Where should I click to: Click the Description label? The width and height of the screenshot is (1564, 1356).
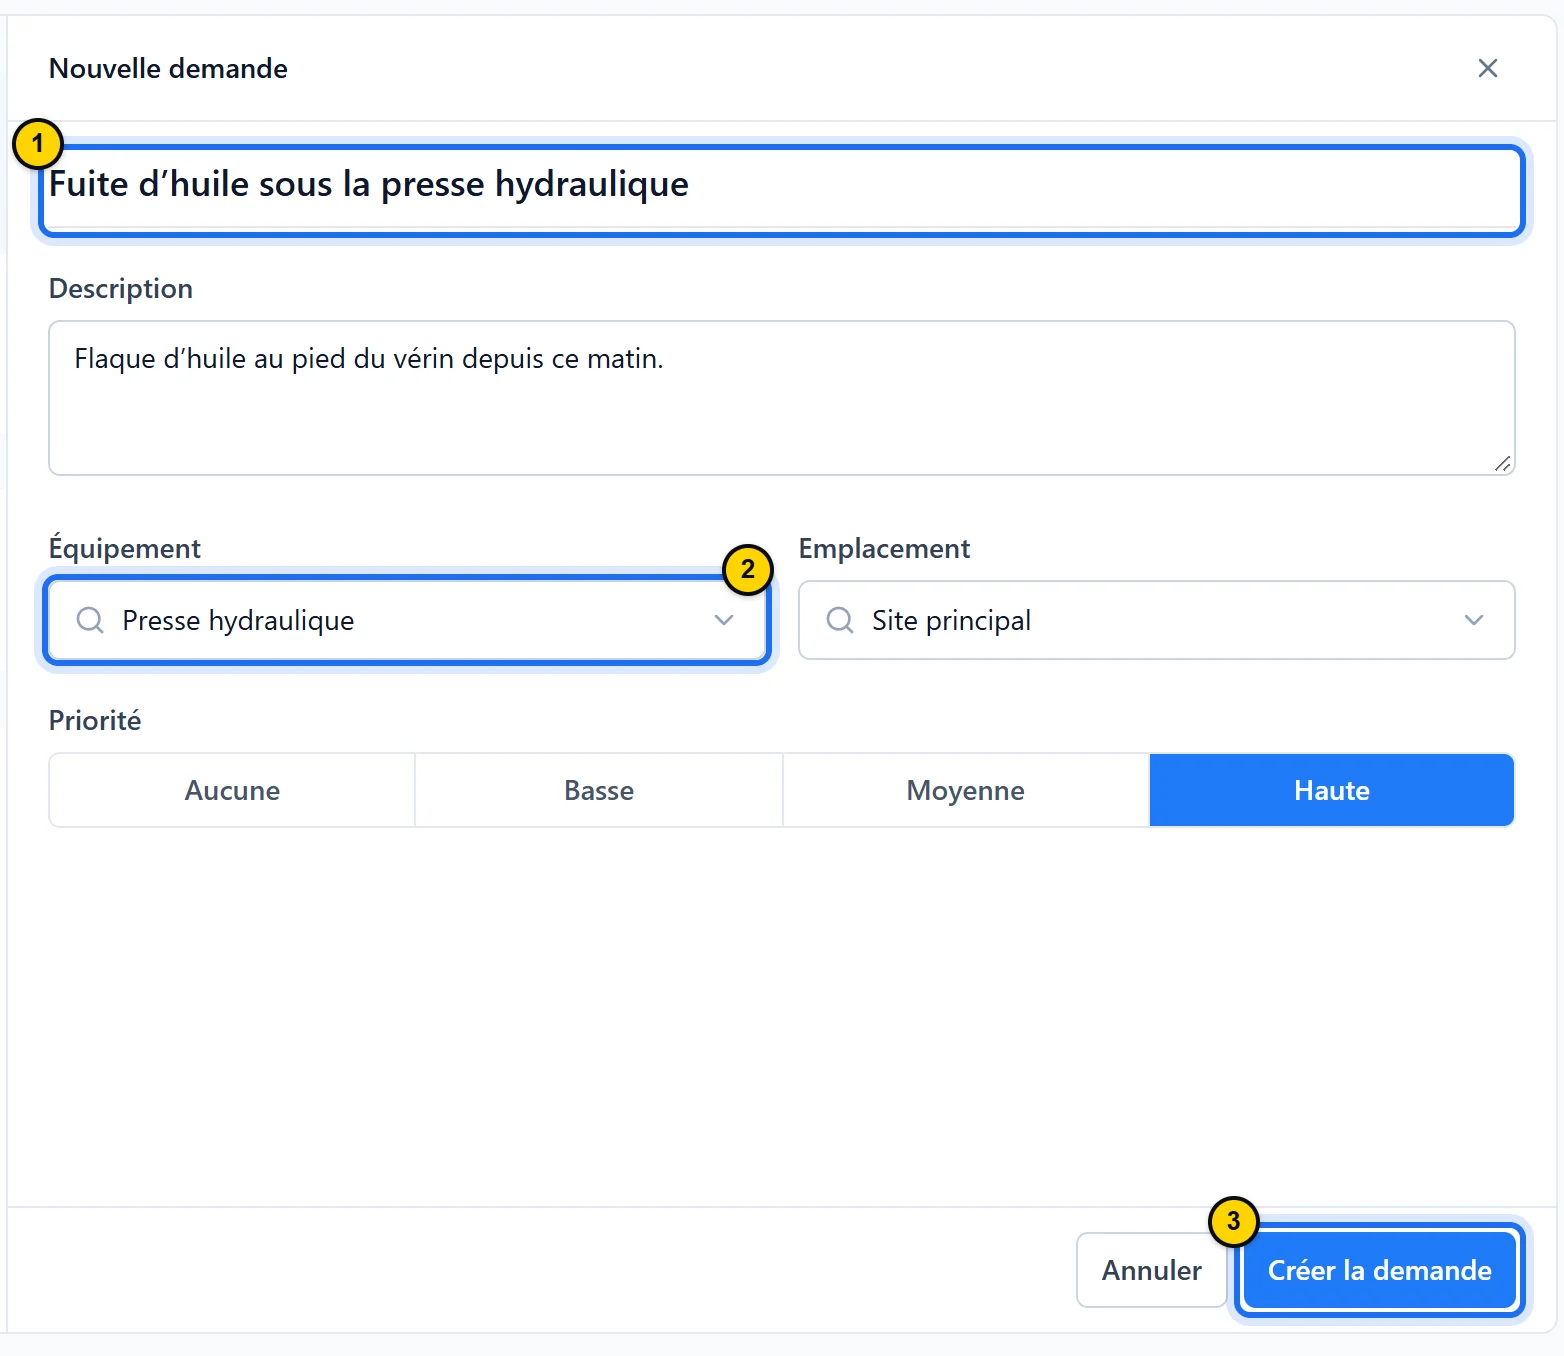tap(121, 289)
